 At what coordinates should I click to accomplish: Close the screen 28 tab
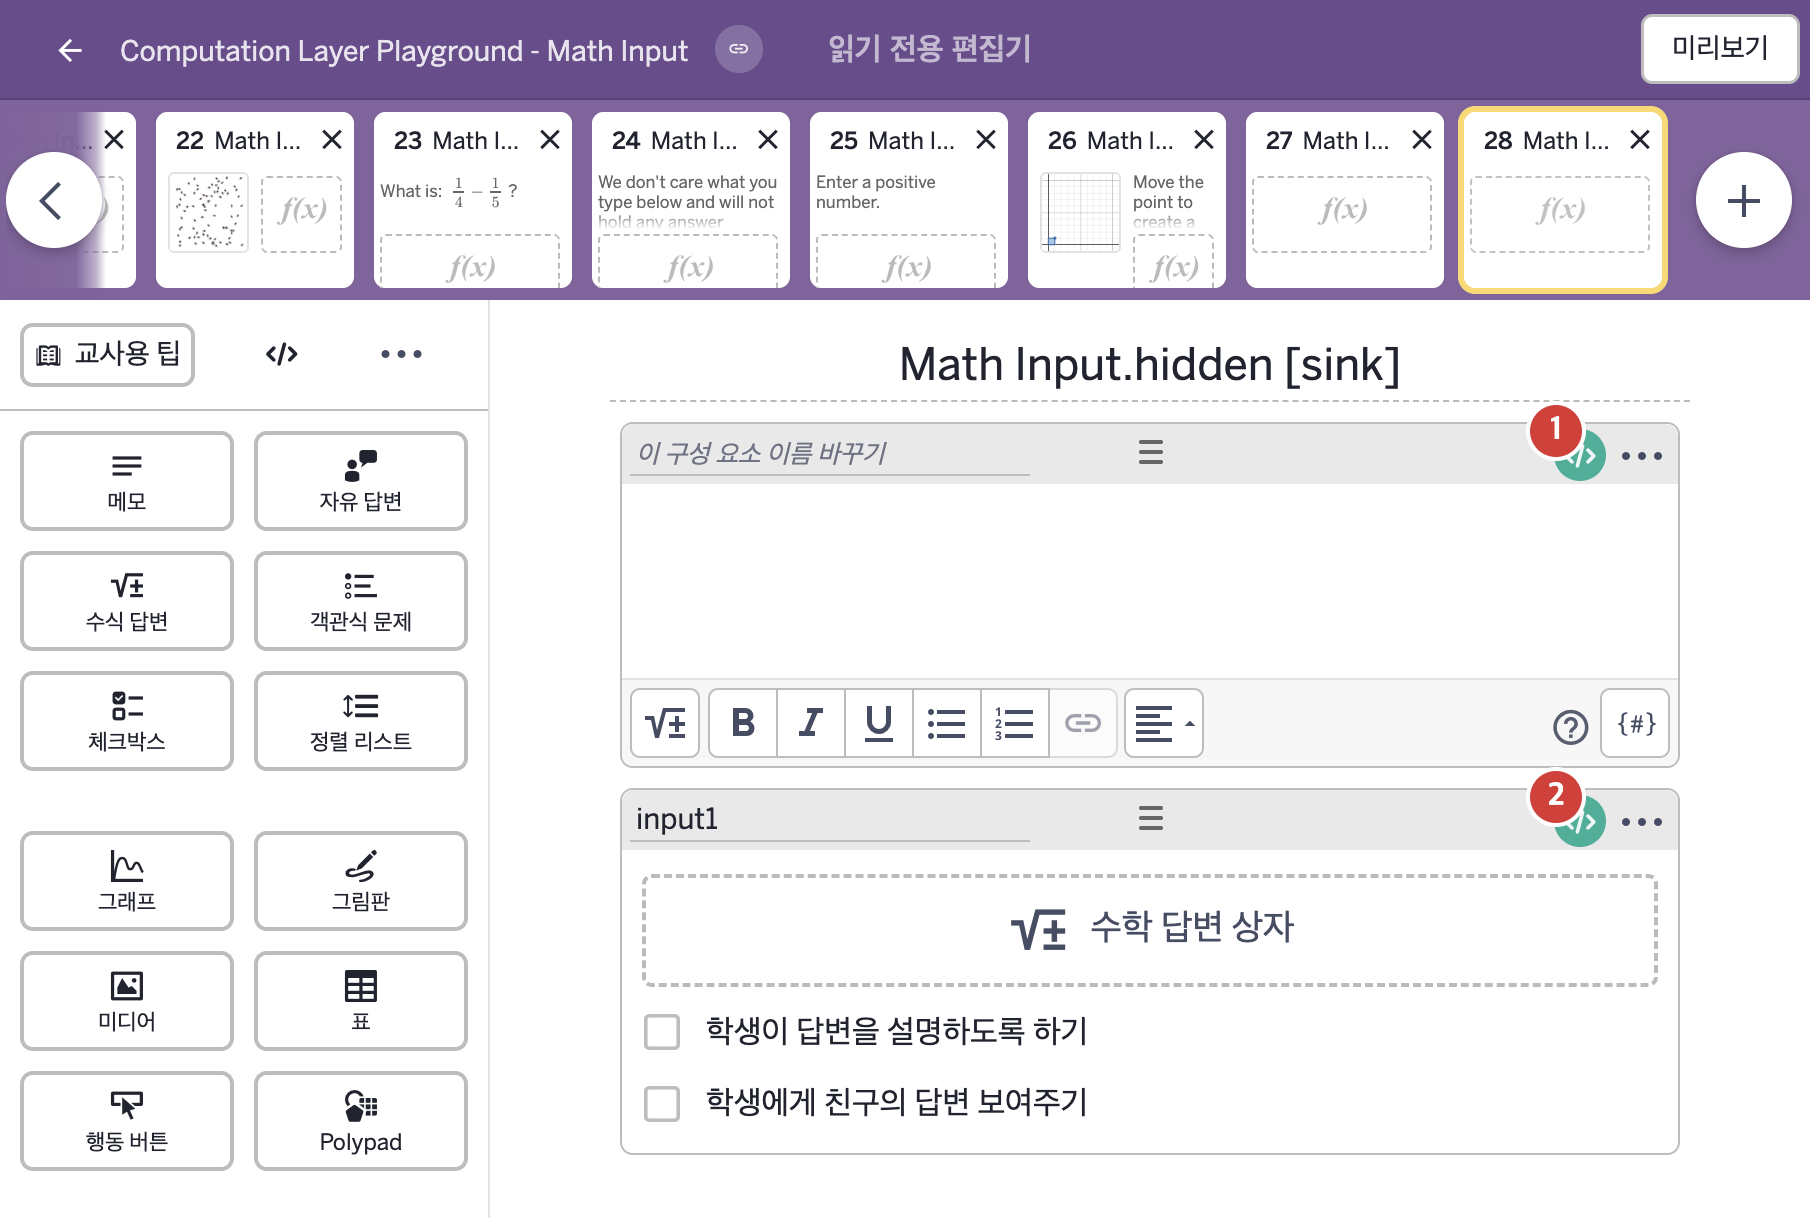(x=1640, y=140)
